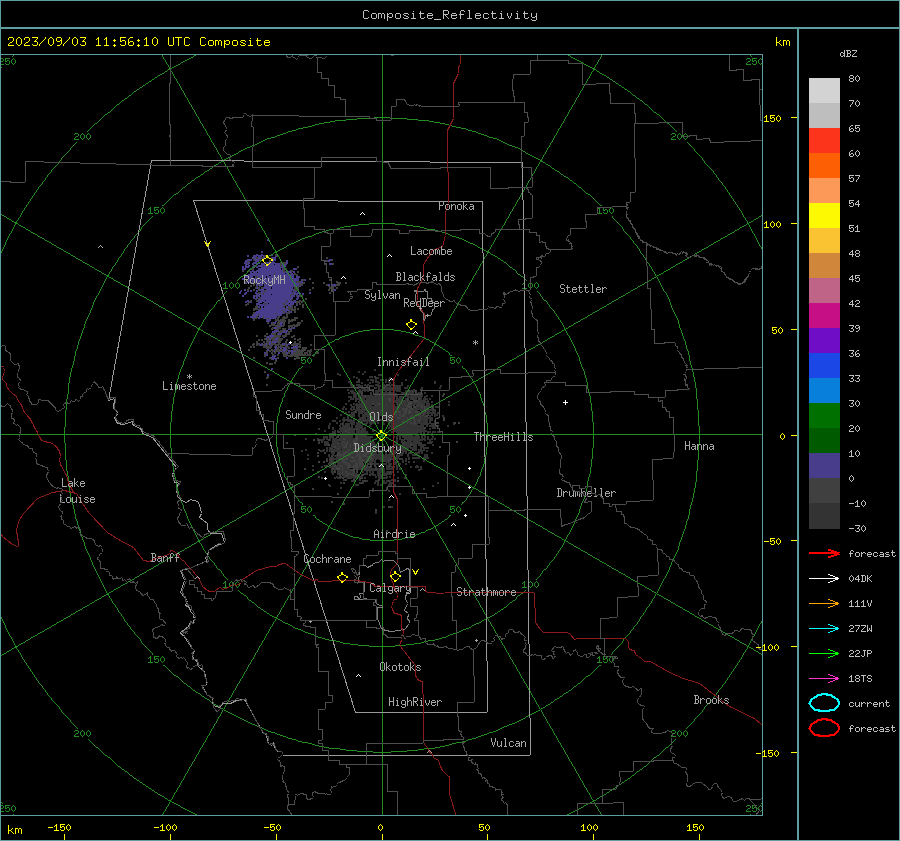
Task: Click the Airdrie town label
Action: pyautogui.click(x=394, y=534)
